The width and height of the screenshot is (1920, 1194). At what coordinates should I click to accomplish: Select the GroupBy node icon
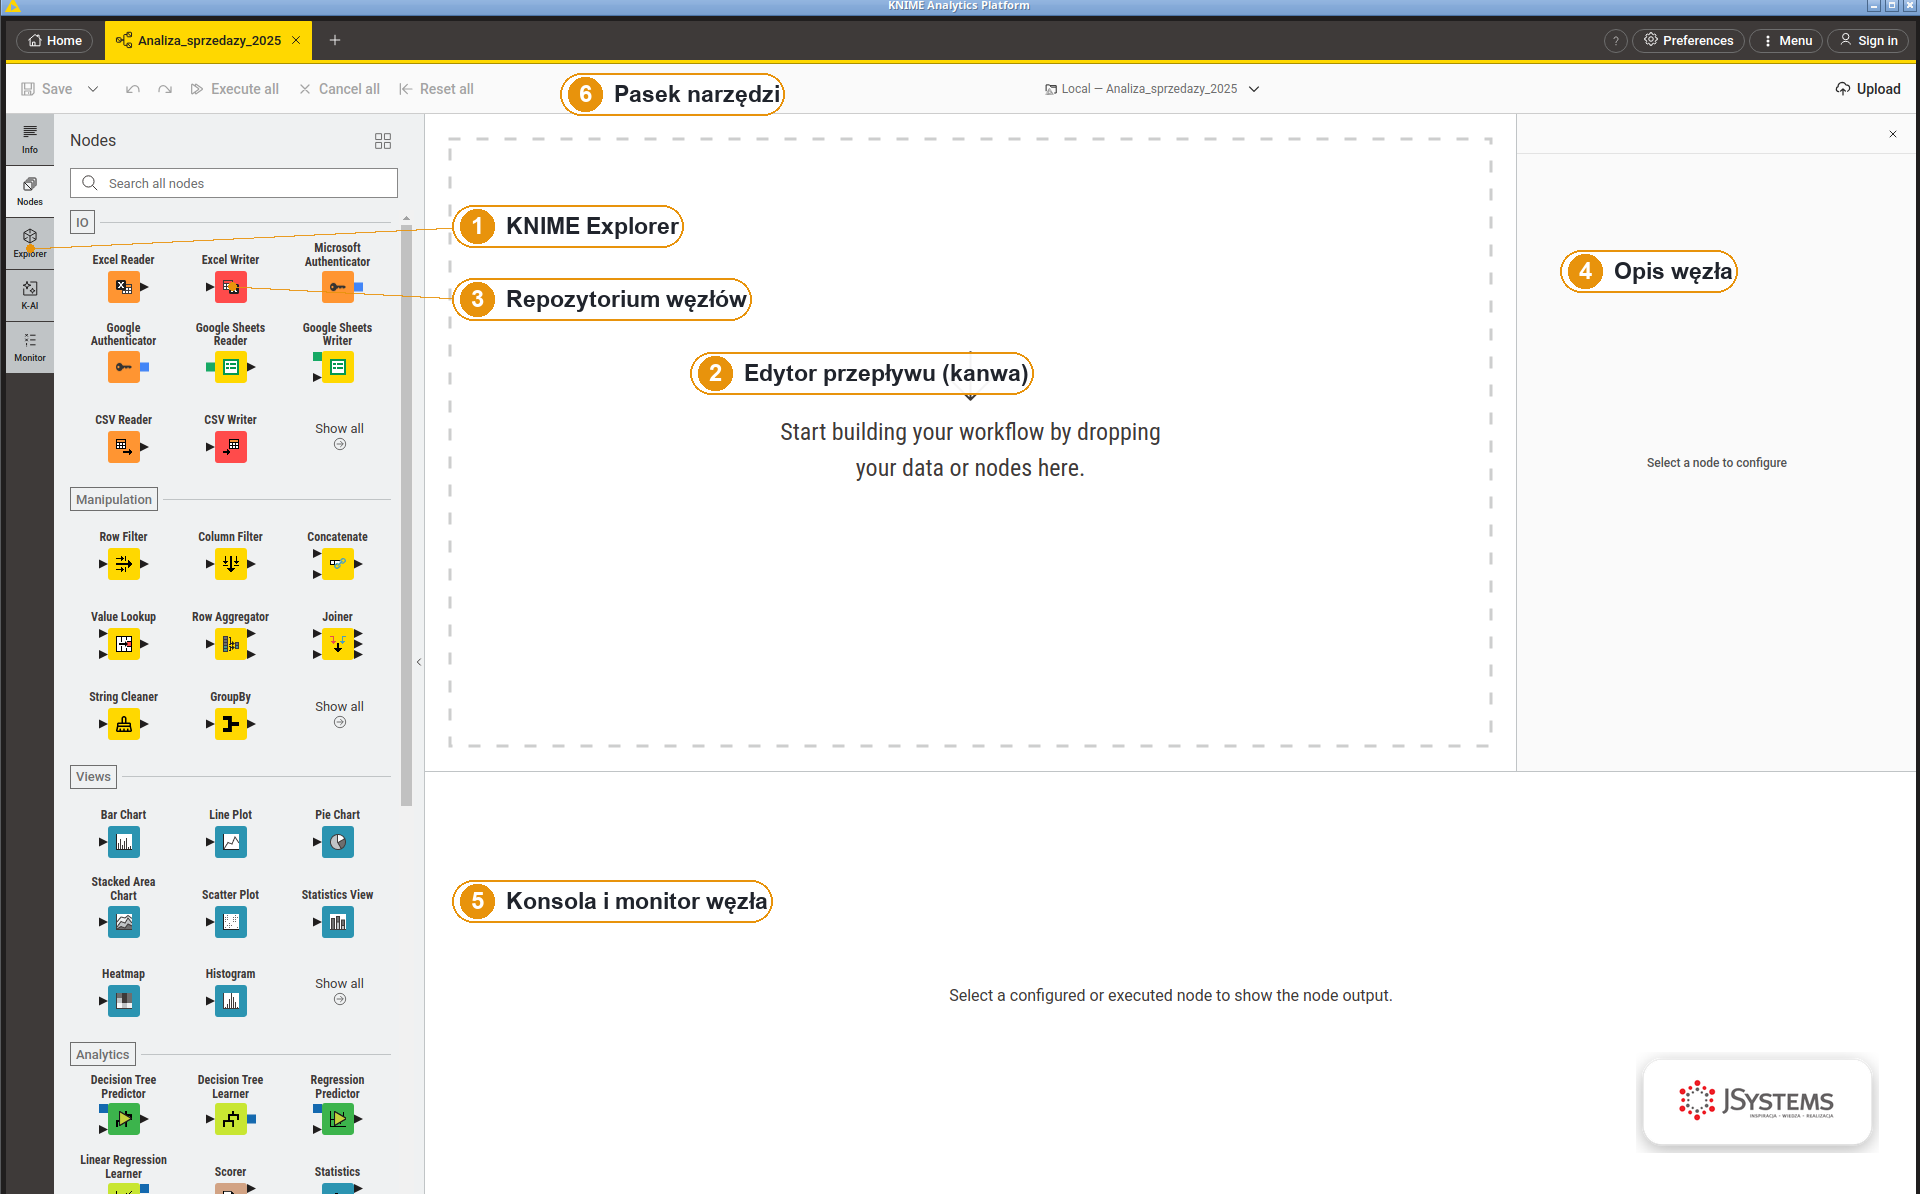click(231, 724)
